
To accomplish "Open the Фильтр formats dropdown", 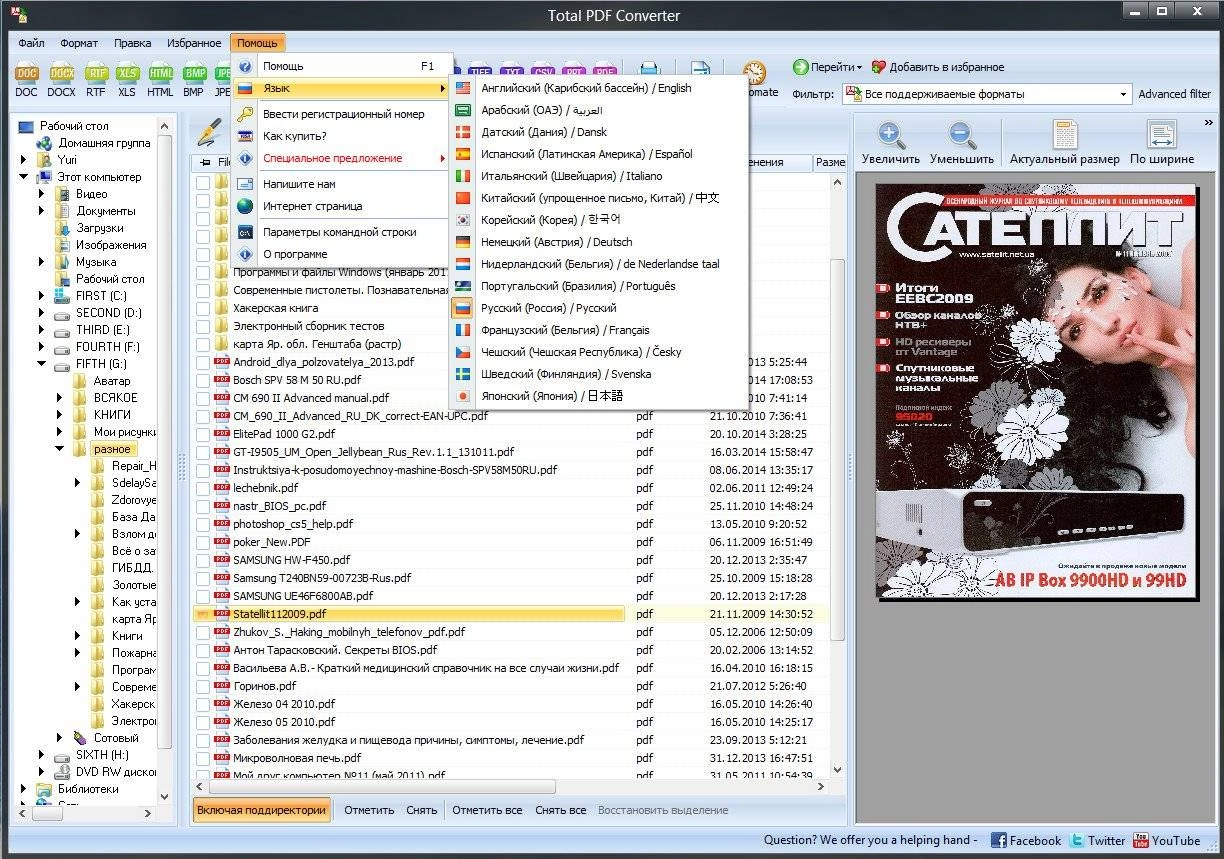I will 1124,94.
